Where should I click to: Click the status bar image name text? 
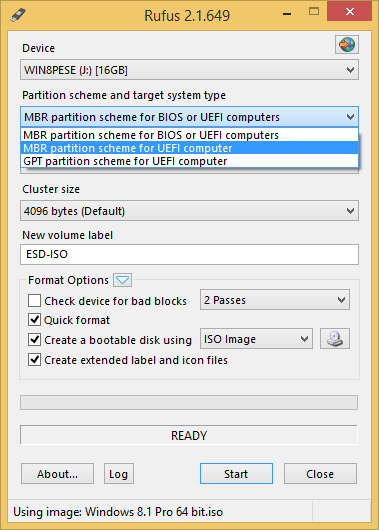pyautogui.click(x=118, y=512)
